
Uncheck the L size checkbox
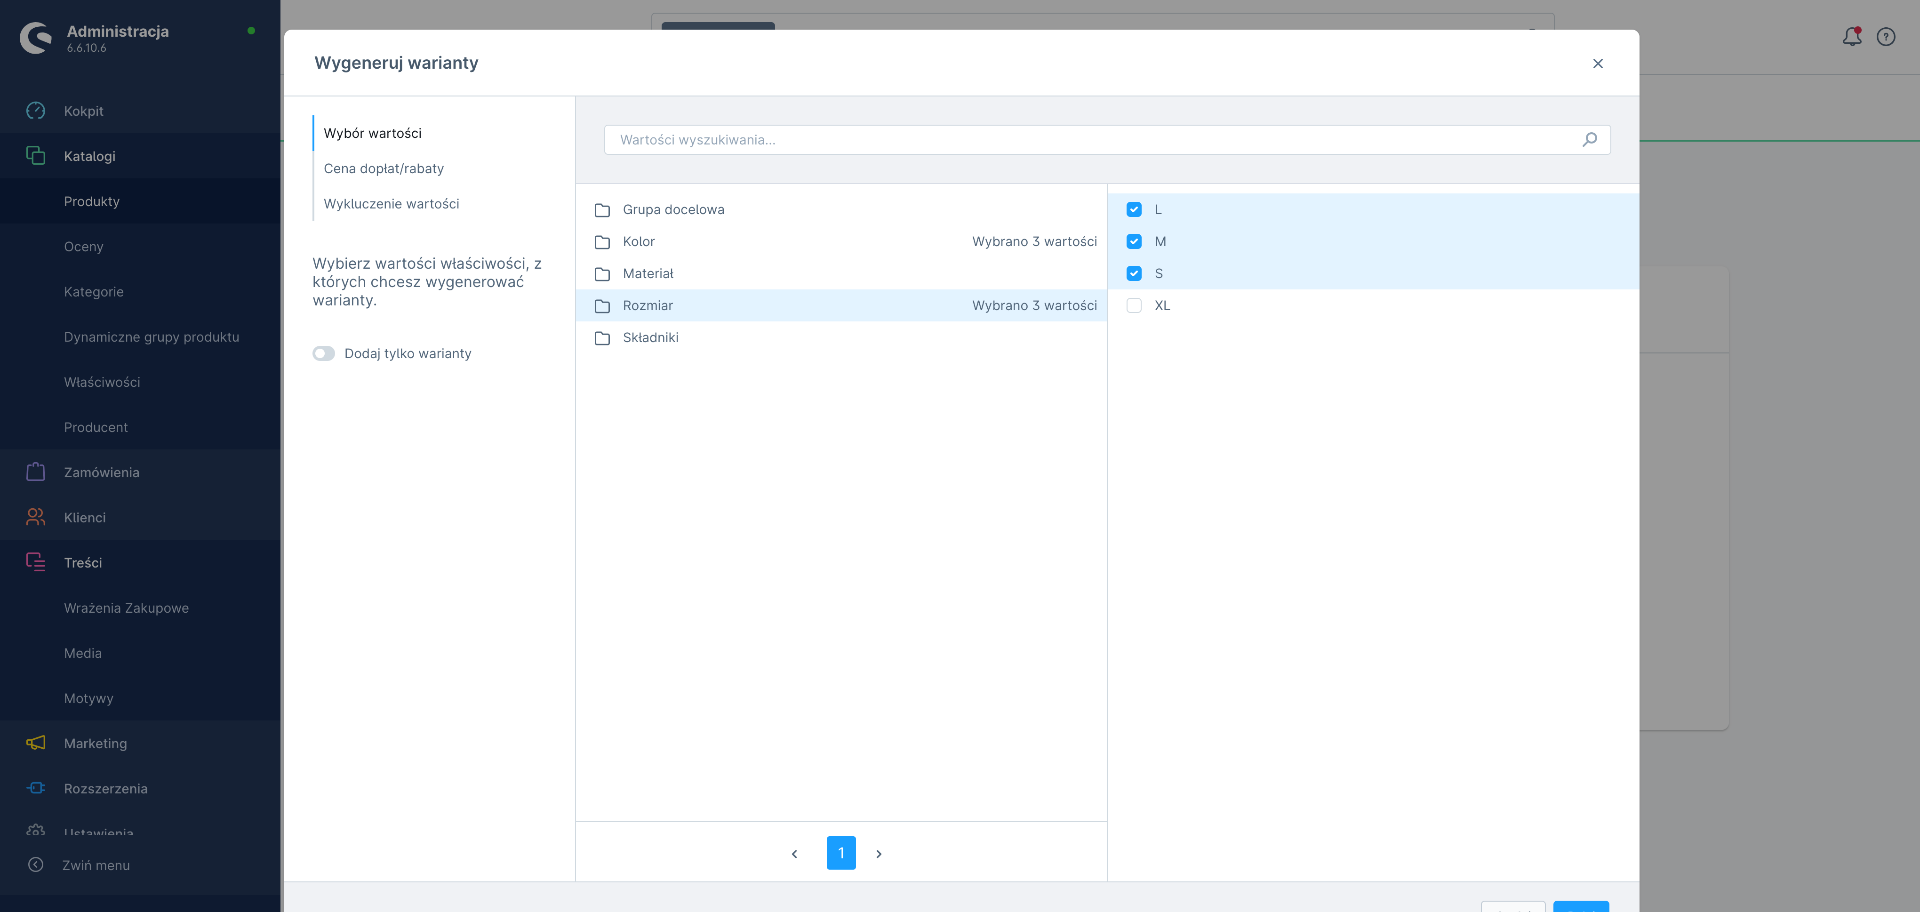(x=1134, y=210)
